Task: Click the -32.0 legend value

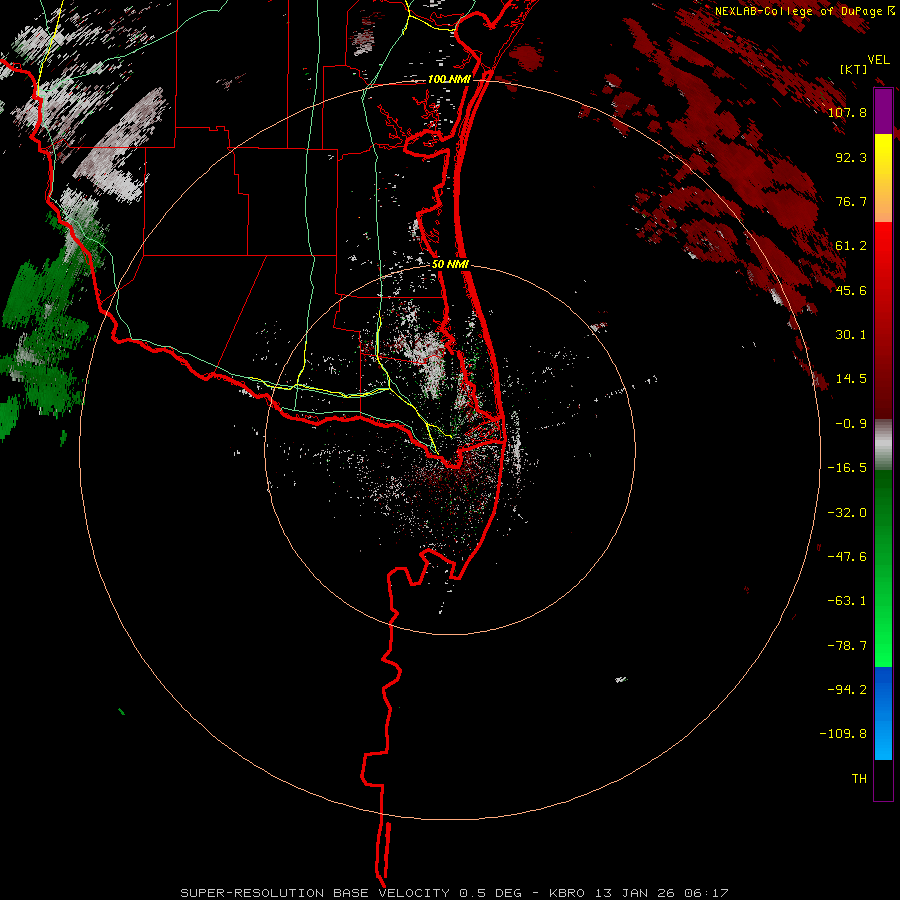Action: tap(847, 513)
